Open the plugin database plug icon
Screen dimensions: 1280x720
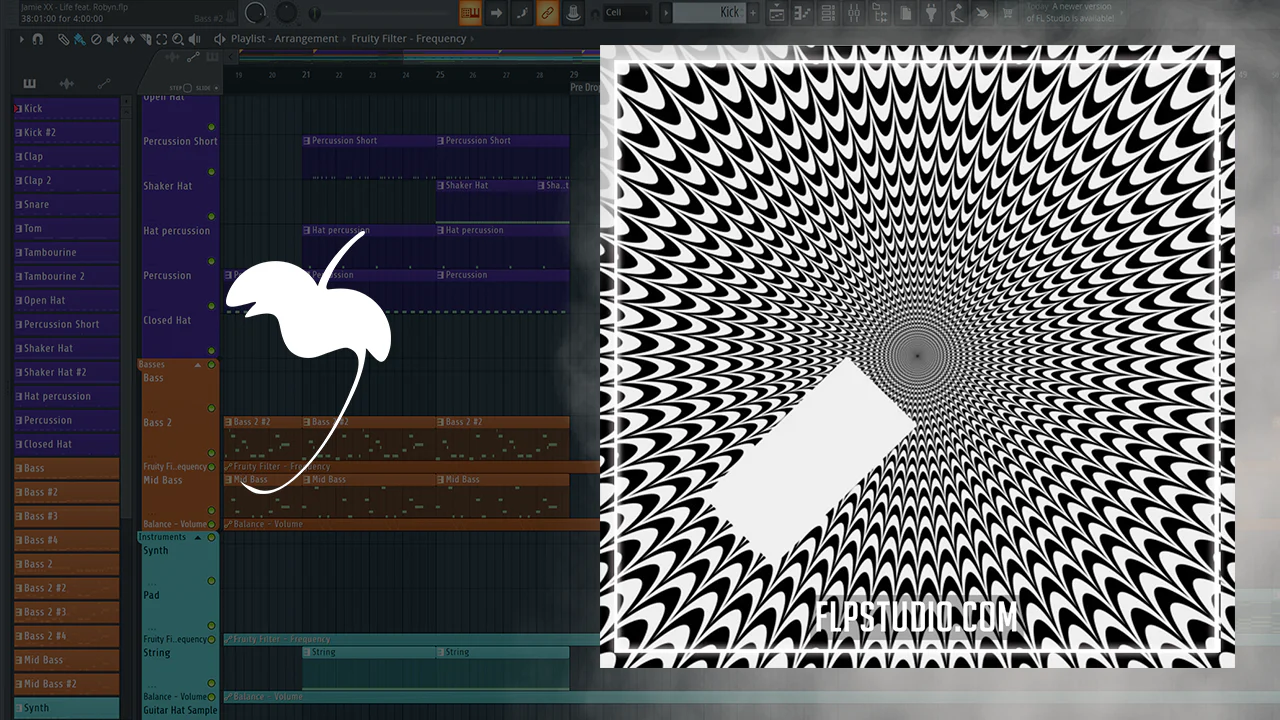pyautogui.click(x=931, y=13)
